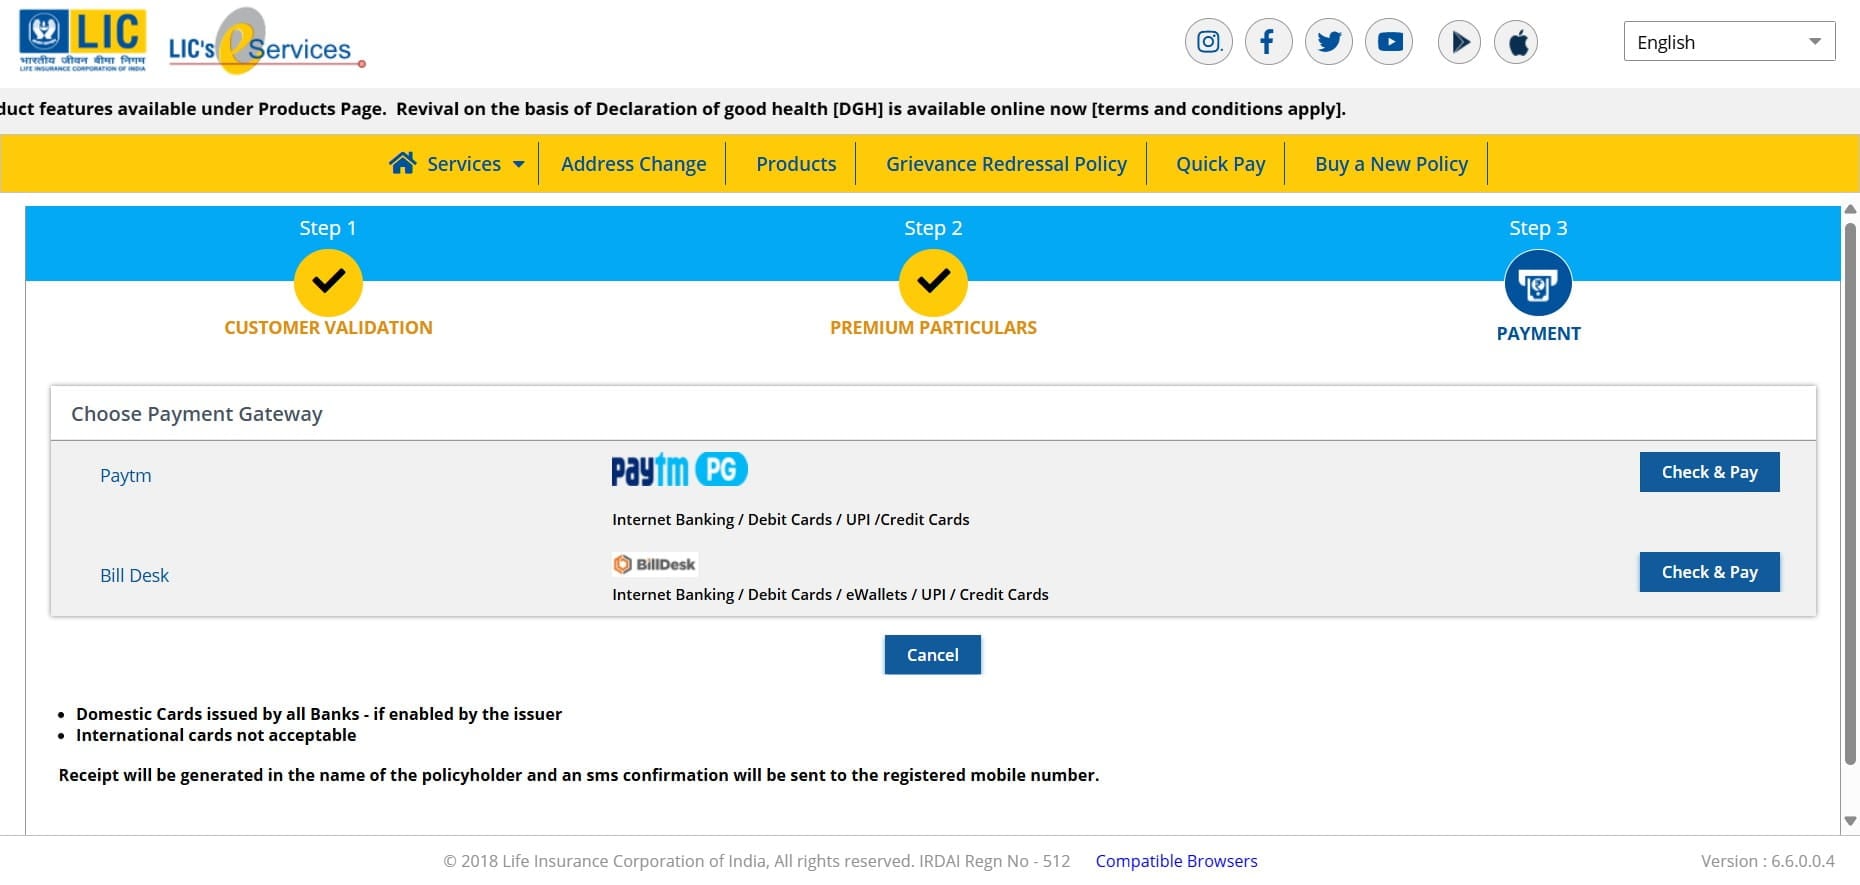Click the scrollbar down arrow

1850,821
